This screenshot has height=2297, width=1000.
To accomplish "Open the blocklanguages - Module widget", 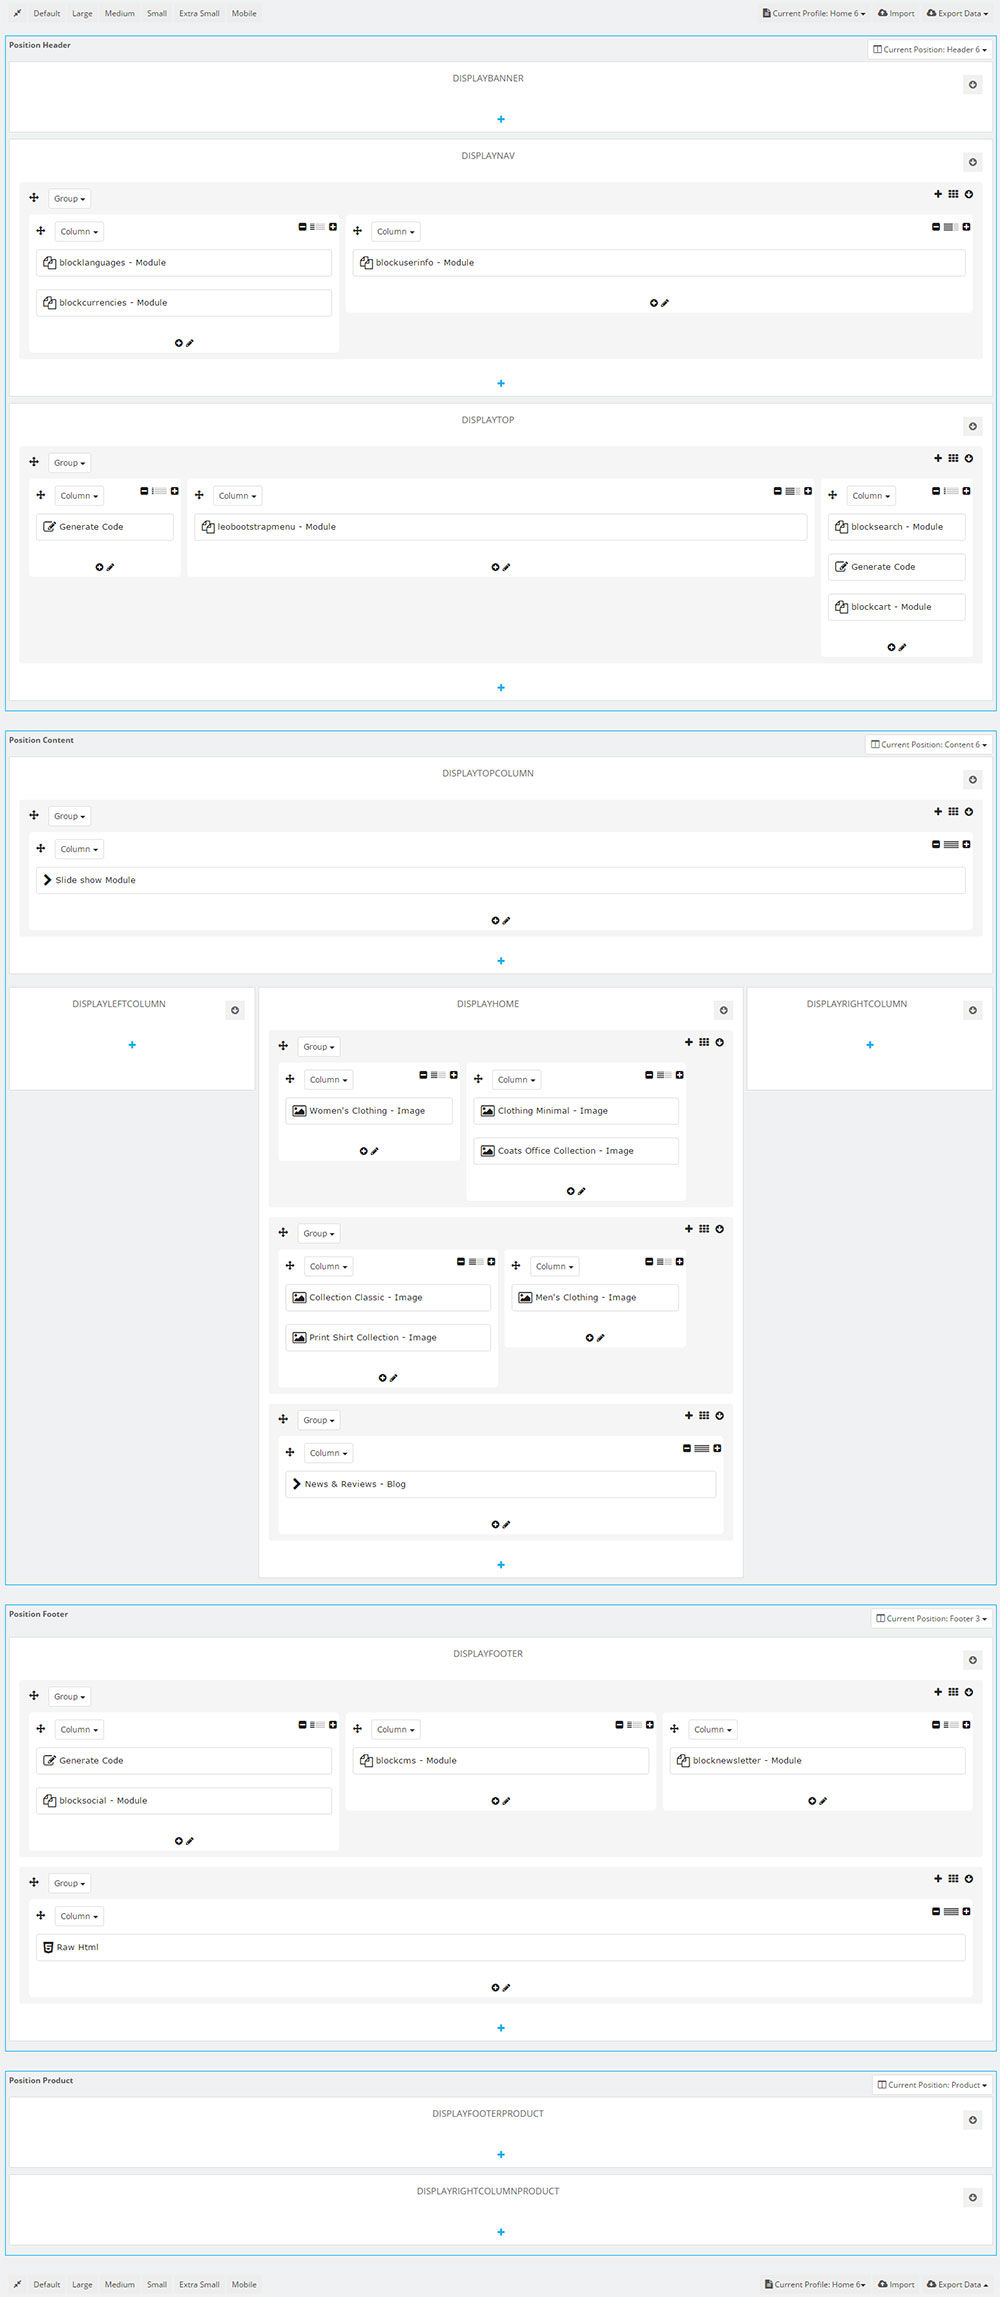I will click(184, 263).
